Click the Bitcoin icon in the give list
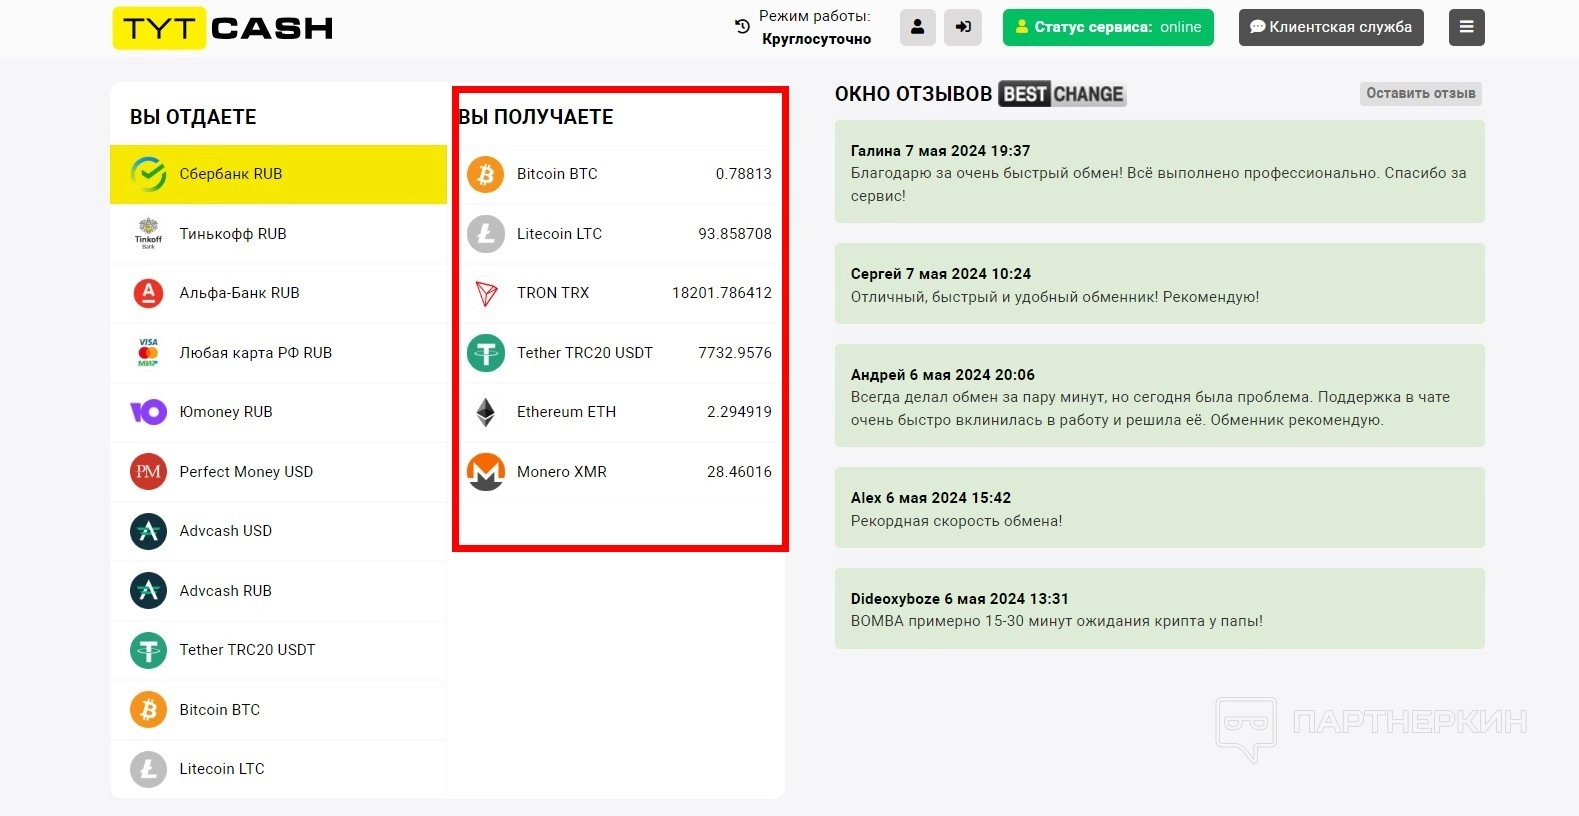This screenshot has width=1579, height=816. point(149,709)
